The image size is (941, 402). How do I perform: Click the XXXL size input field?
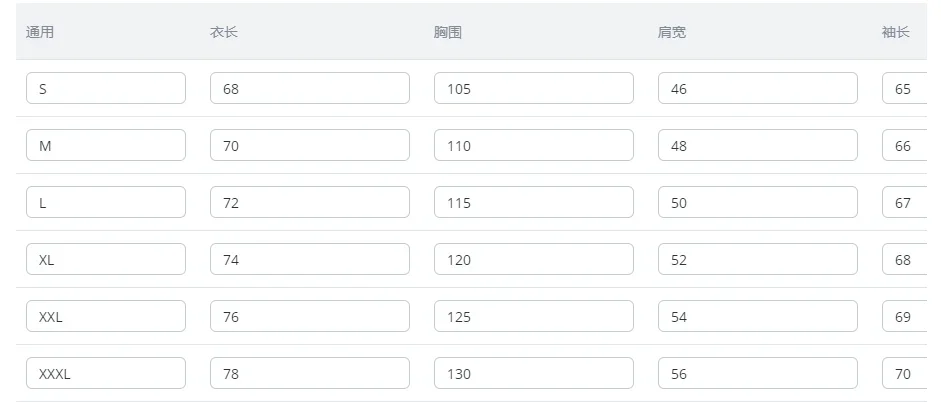[x=106, y=373]
